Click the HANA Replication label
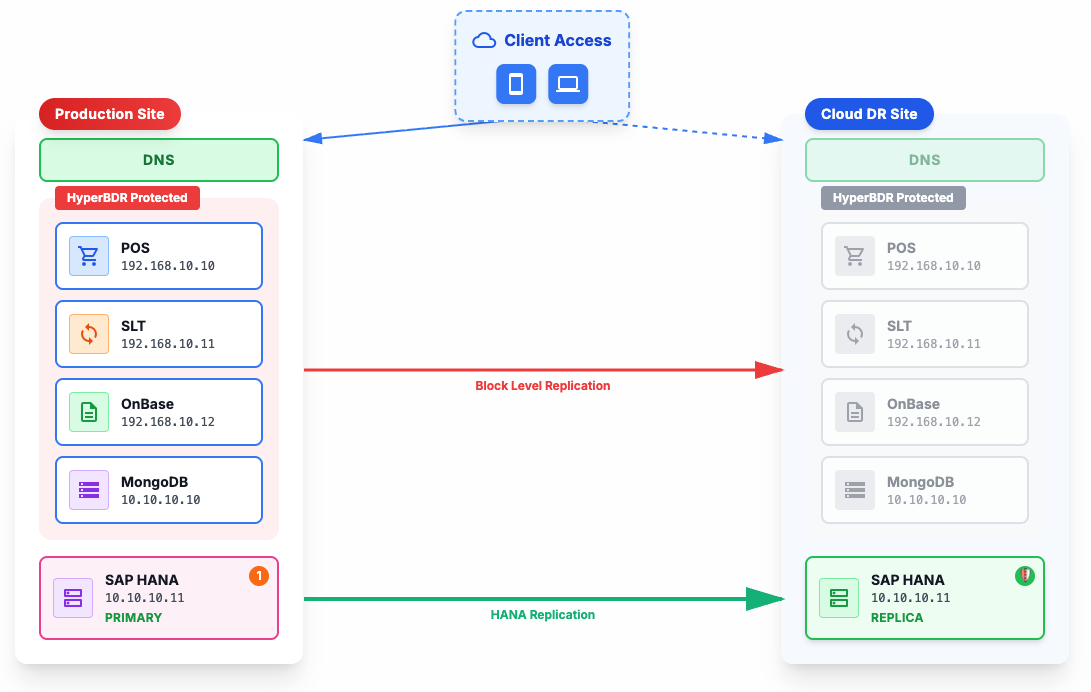Screen dimensions: 1091x692 [x=542, y=615]
